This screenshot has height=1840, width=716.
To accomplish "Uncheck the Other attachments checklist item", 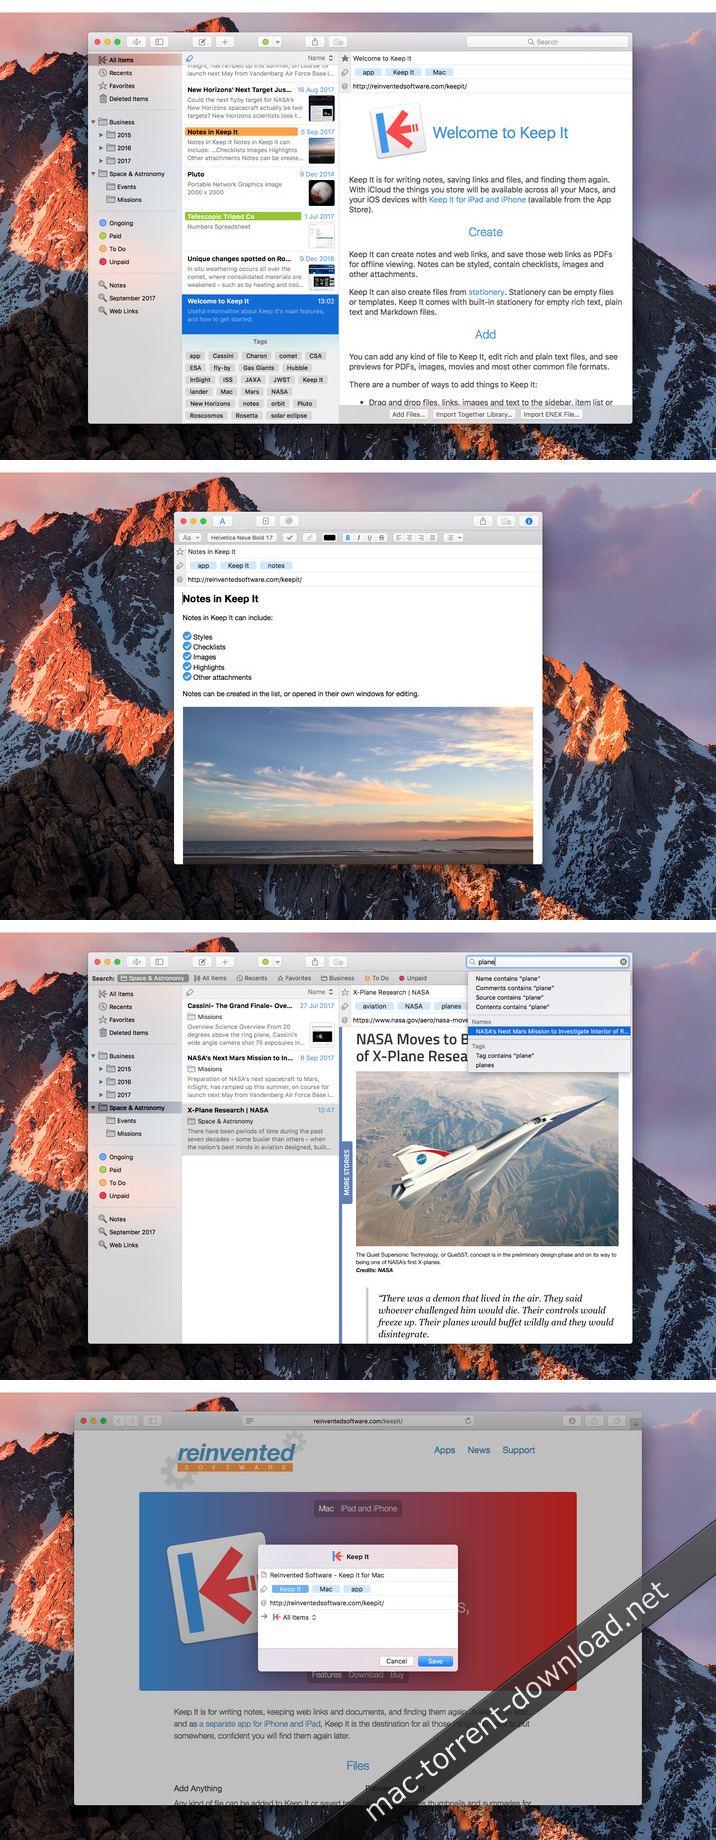I will pos(187,677).
